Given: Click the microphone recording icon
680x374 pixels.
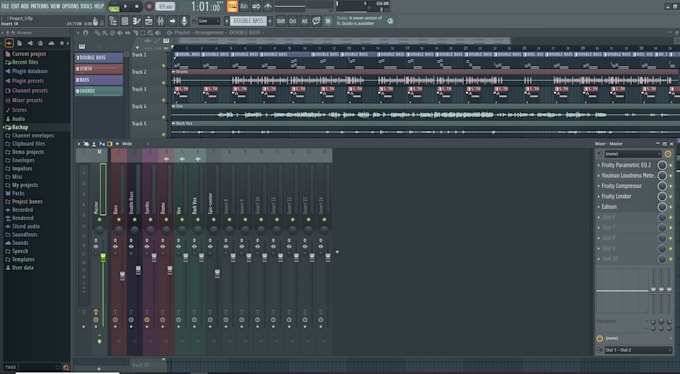Looking at the screenshot, I should 184,21.
